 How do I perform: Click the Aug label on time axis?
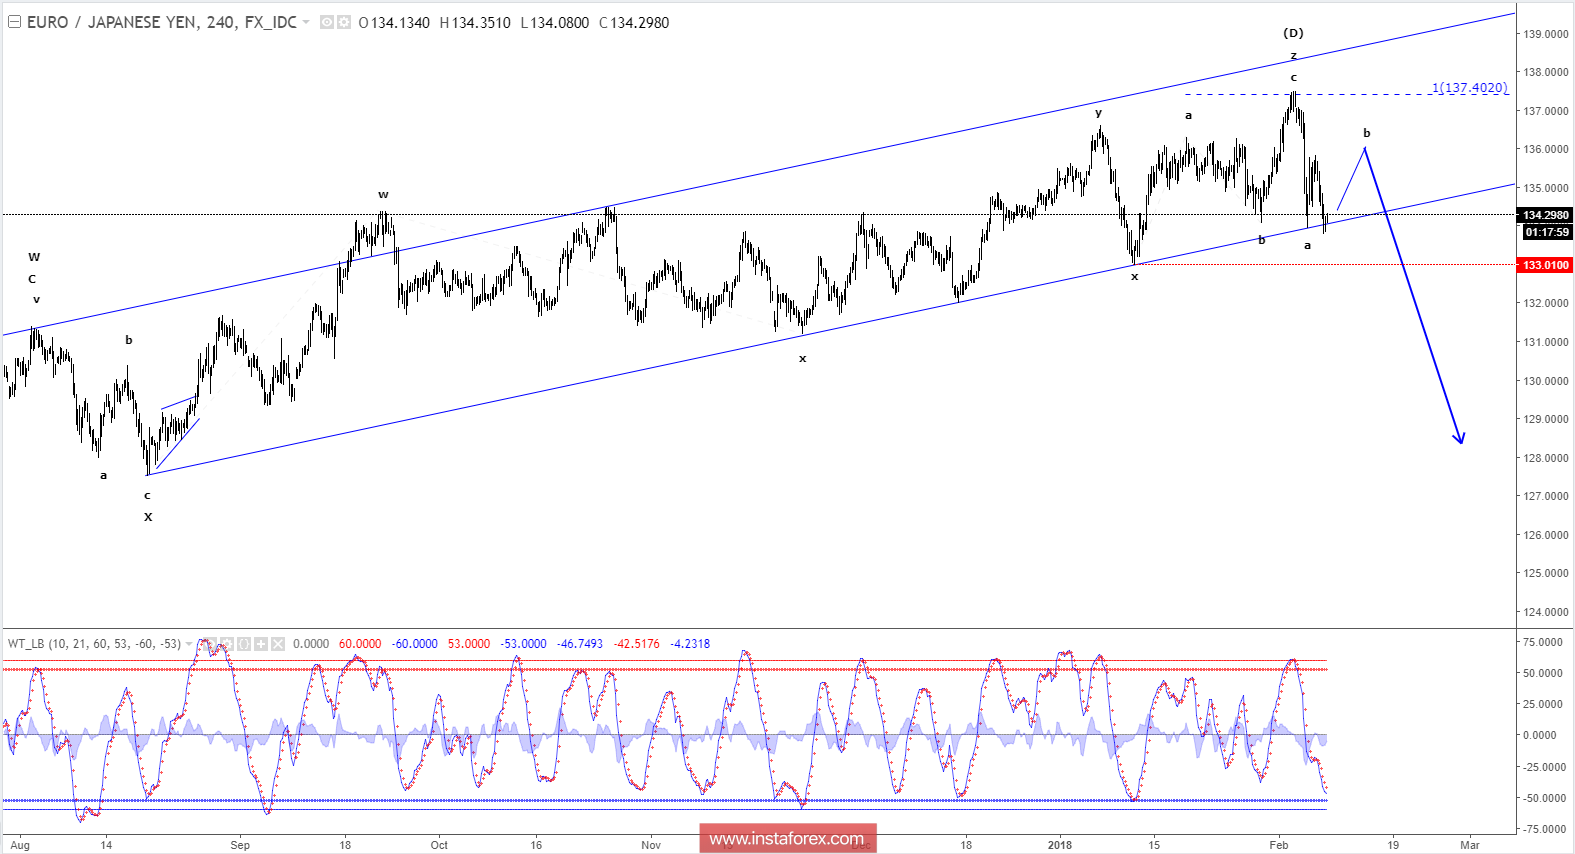(x=20, y=845)
